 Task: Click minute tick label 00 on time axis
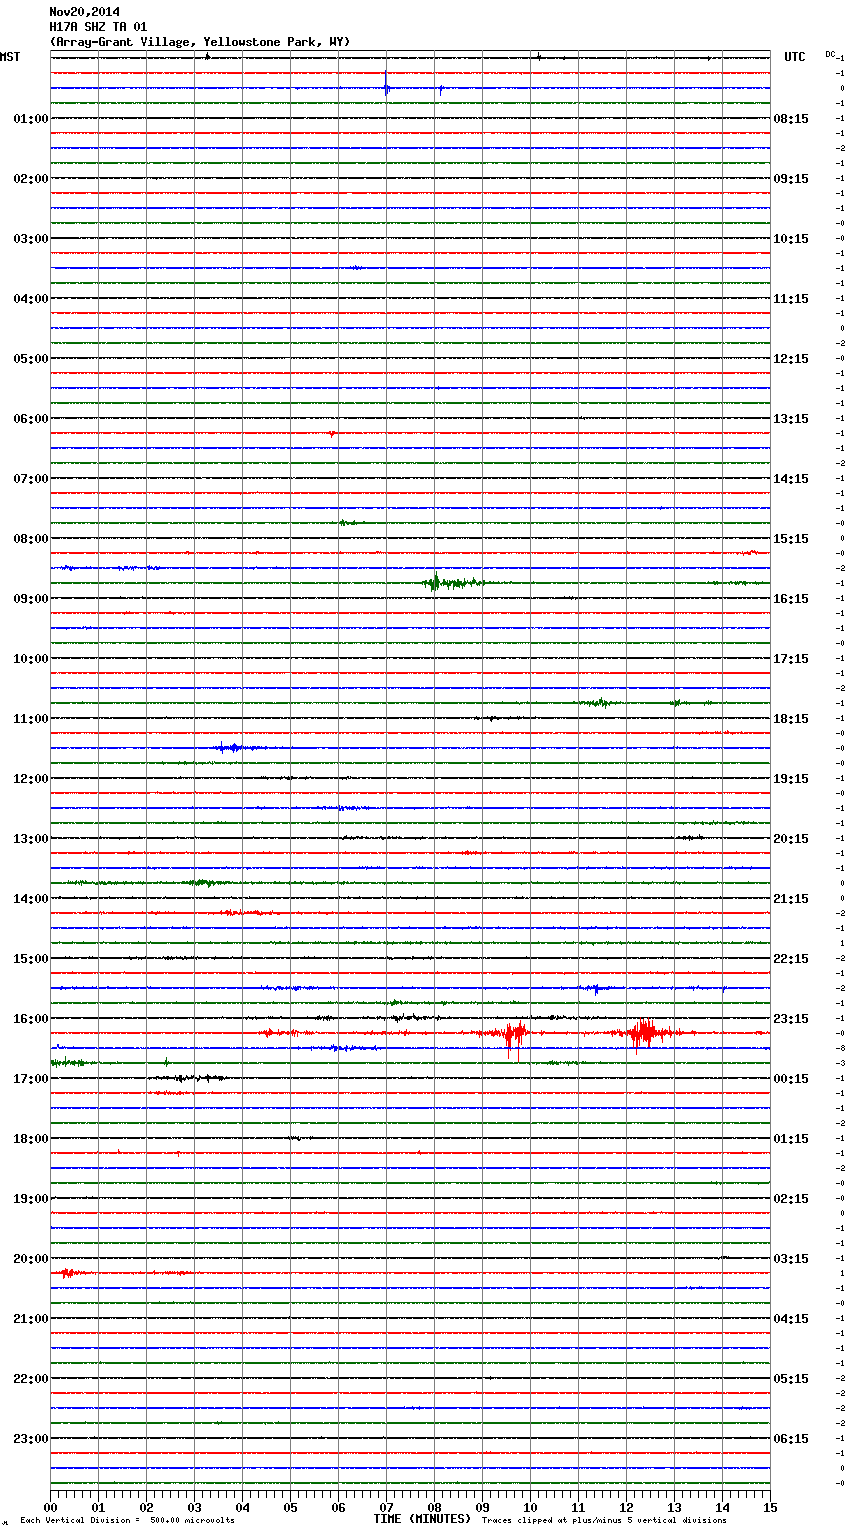[x=50, y=1507]
